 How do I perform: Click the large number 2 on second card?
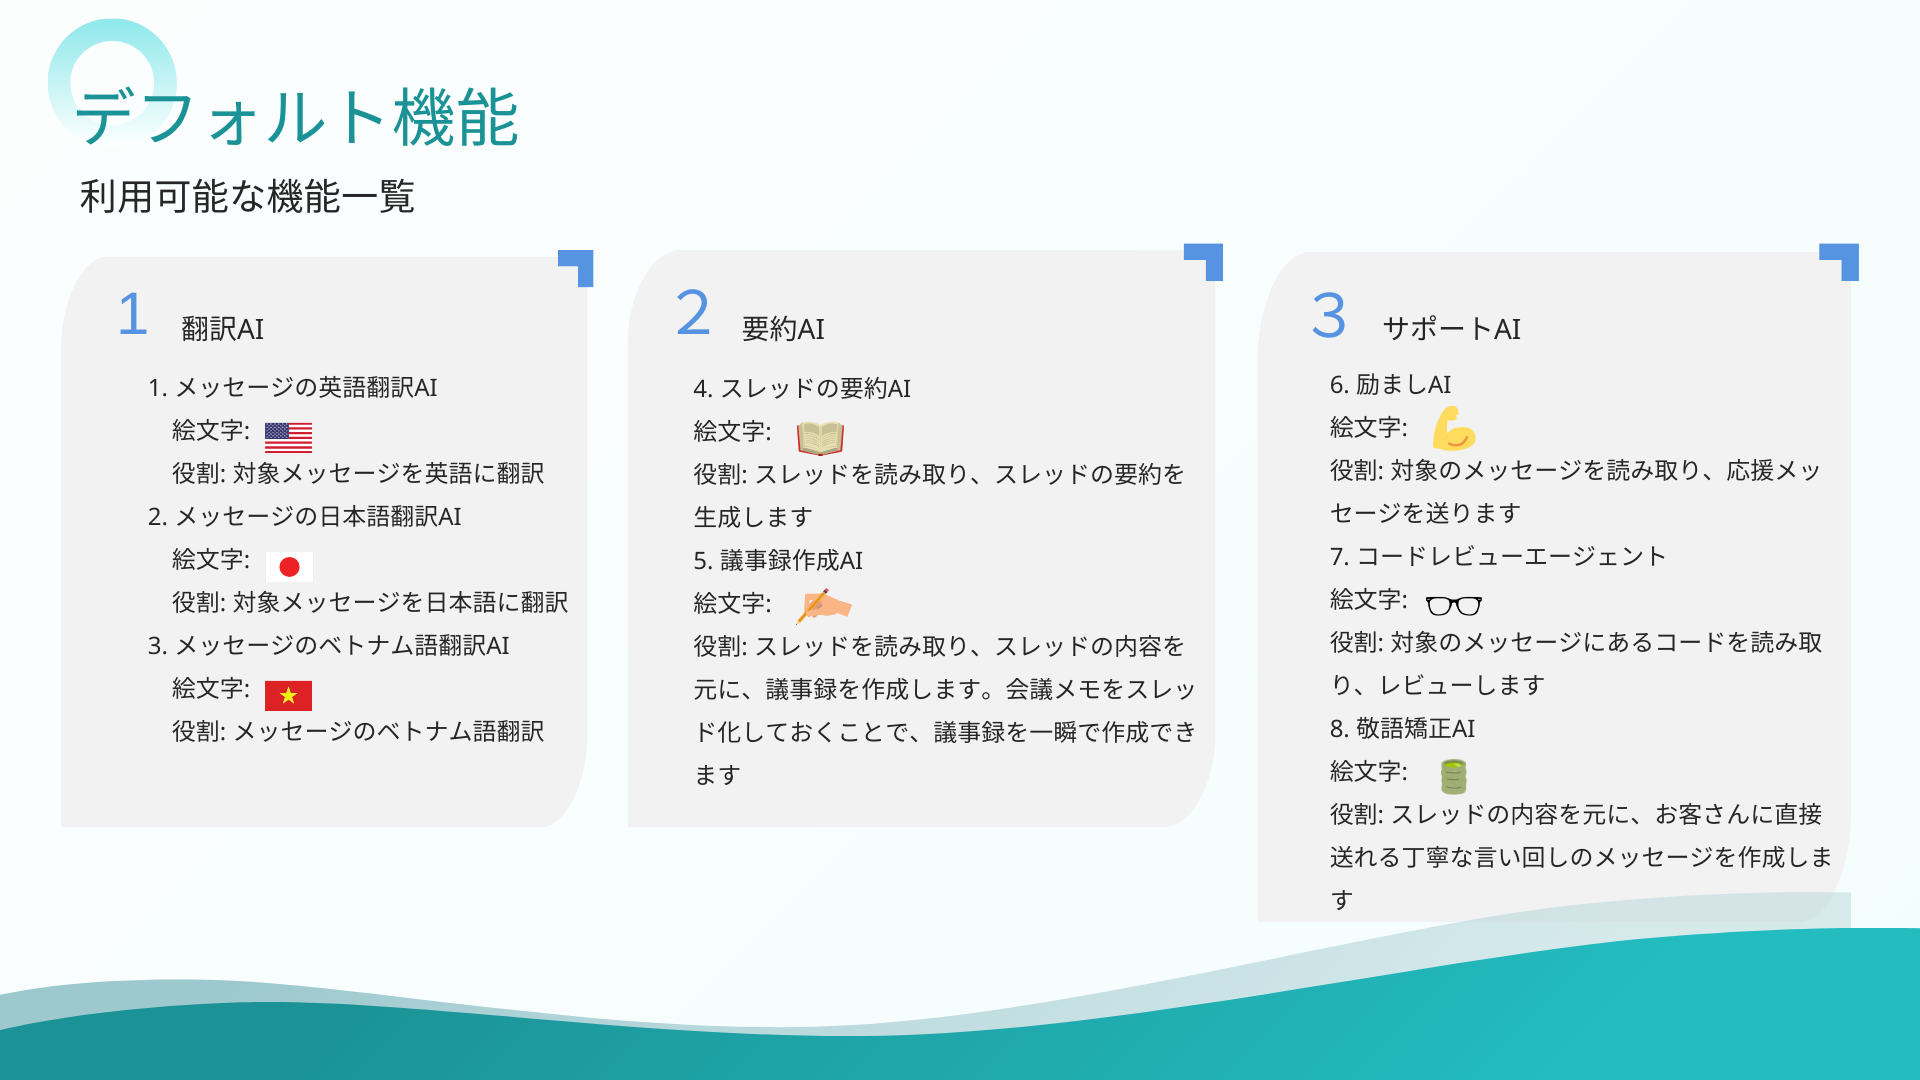693,313
